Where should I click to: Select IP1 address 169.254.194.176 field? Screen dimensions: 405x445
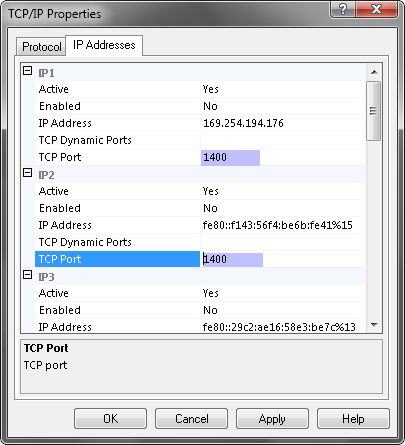pyautogui.click(x=283, y=123)
